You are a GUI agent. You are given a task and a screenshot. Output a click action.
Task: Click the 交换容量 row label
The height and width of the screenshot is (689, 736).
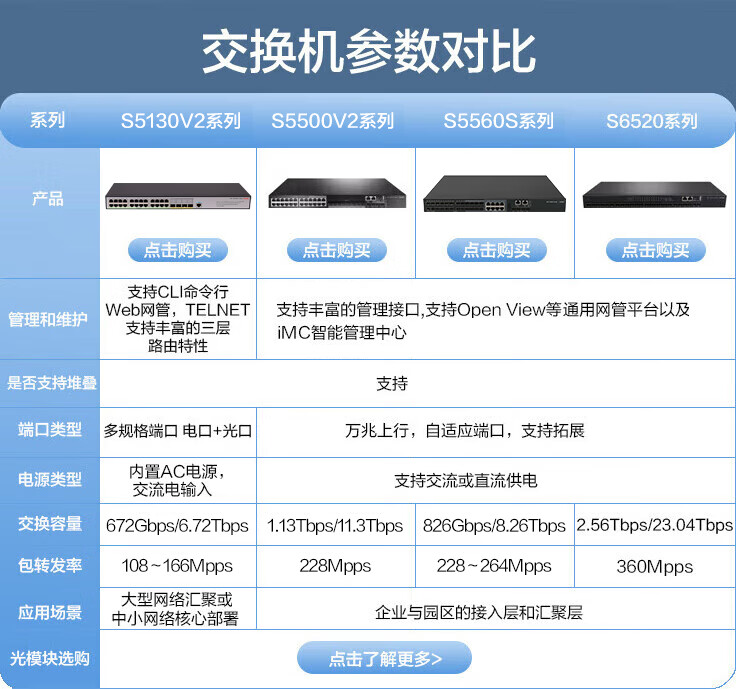pos(48,524)
